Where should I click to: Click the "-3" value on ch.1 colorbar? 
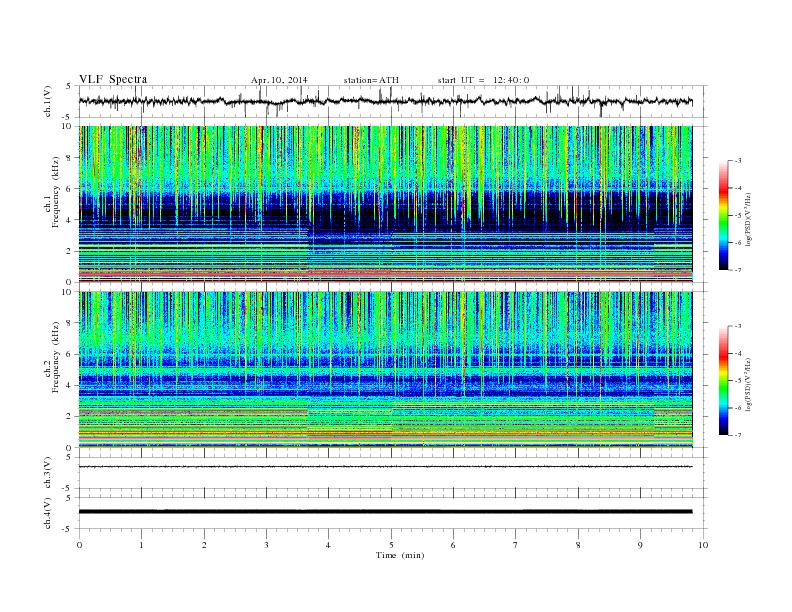pos(738,161)
